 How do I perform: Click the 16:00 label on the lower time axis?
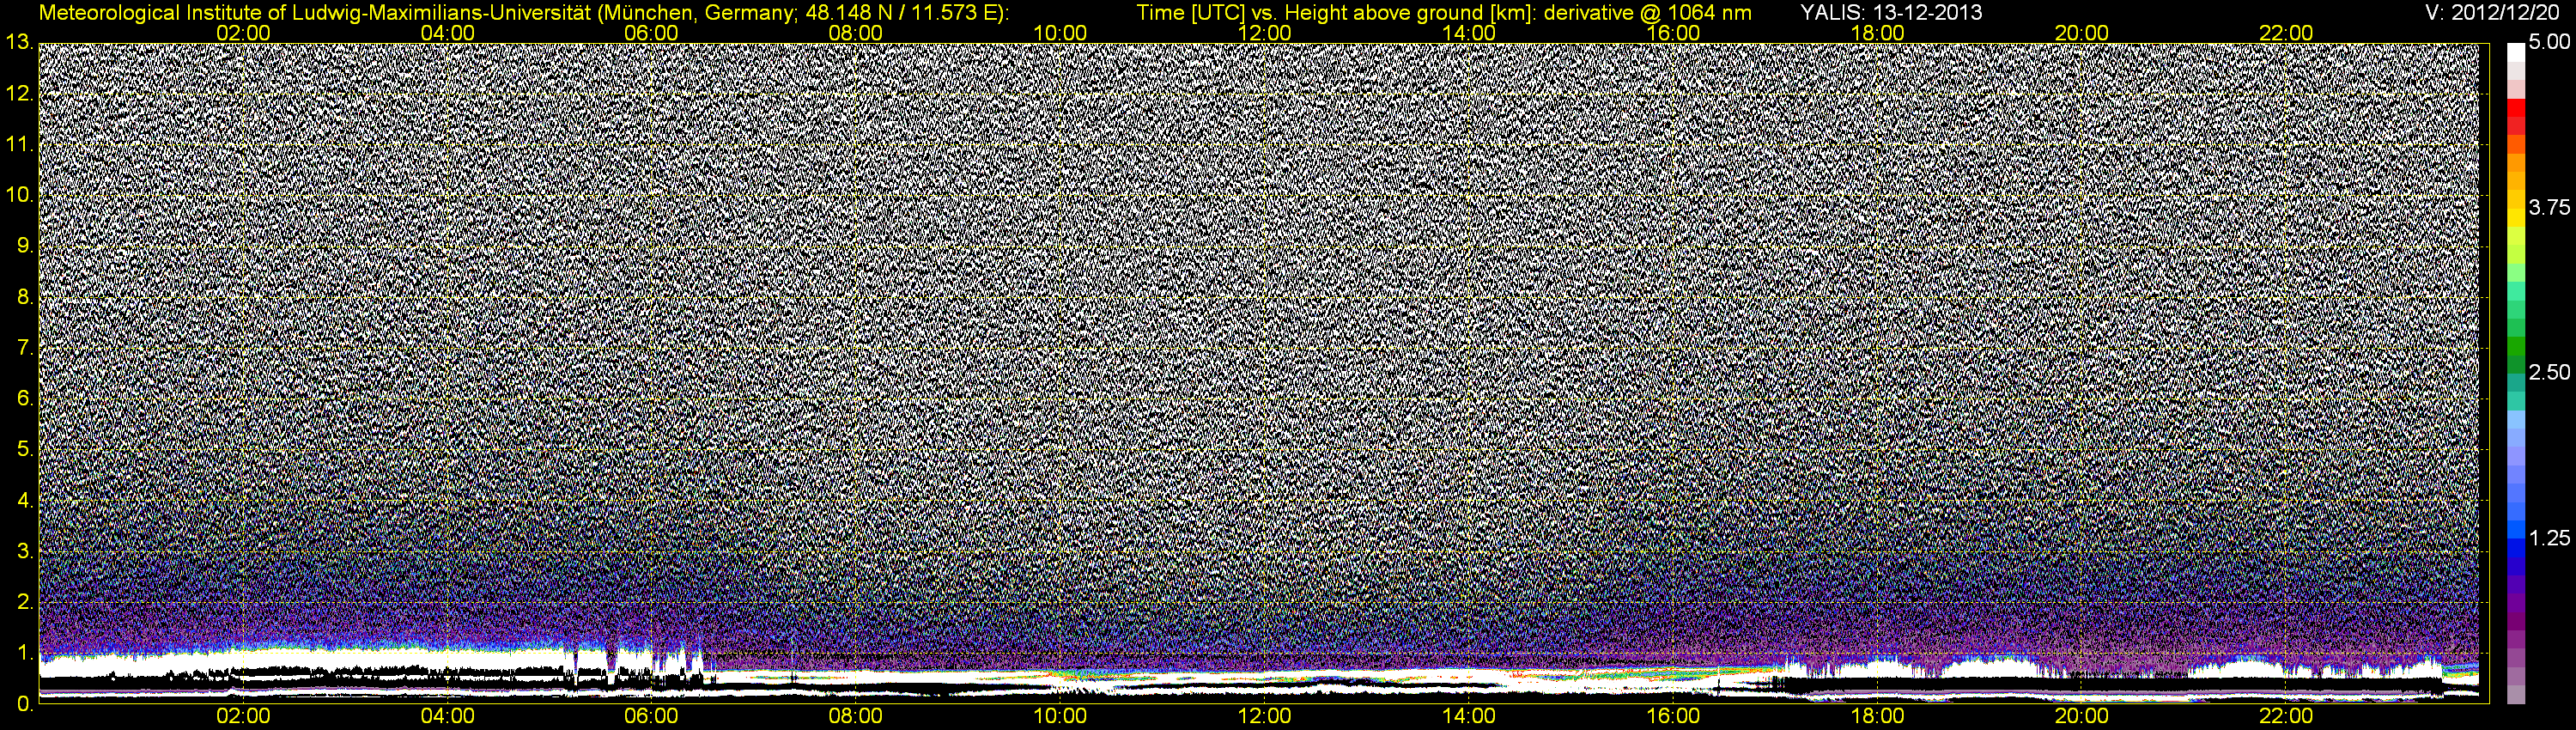point(1673,717)
